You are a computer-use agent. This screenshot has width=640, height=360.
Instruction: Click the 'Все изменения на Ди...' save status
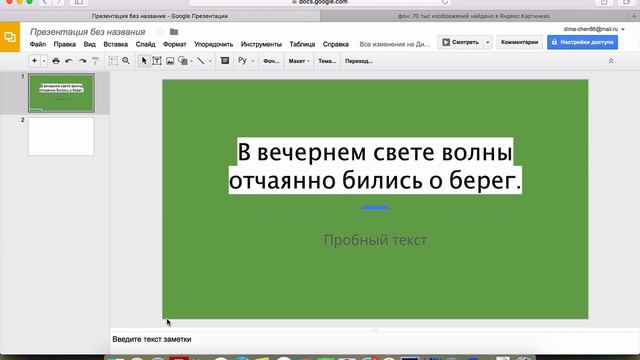pyautogui.click(x=395, y=44)
